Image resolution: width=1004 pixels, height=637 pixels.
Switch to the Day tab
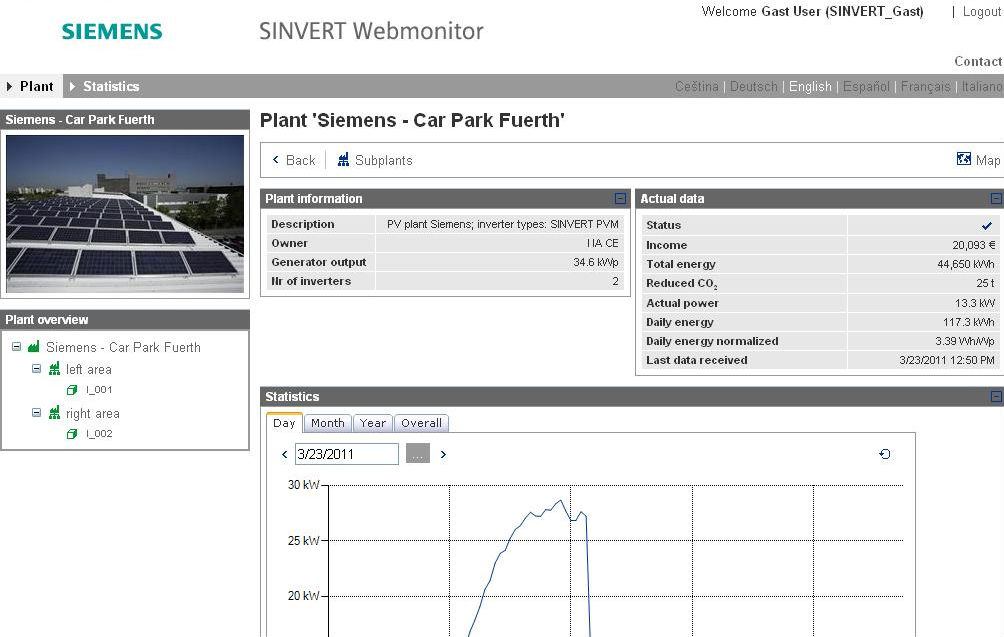click(284, 423)
